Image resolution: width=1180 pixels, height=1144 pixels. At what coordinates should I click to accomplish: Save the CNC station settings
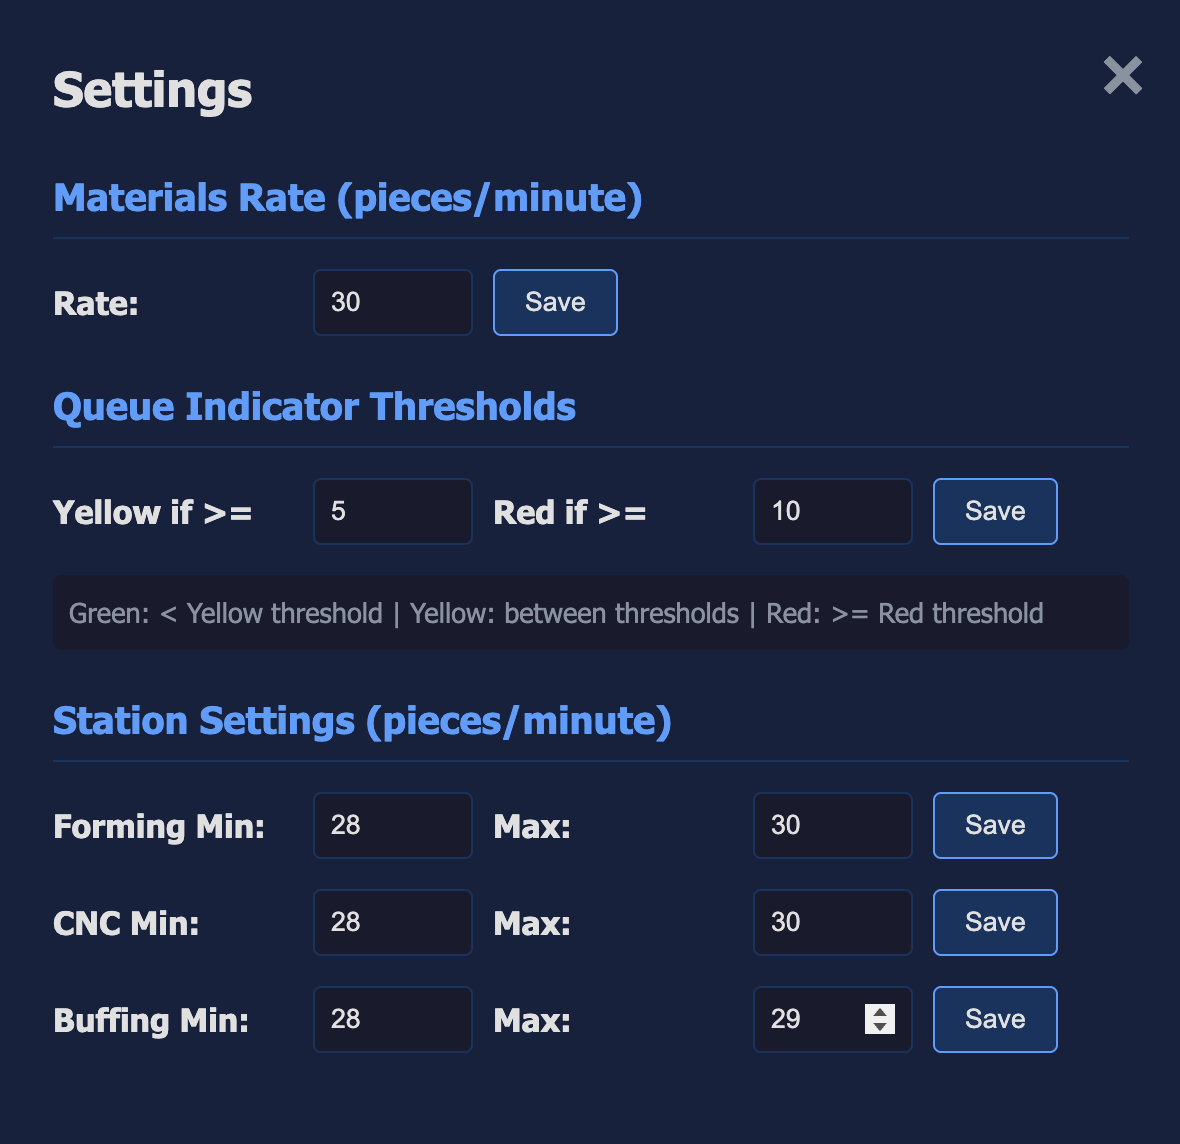click(995, 922)
